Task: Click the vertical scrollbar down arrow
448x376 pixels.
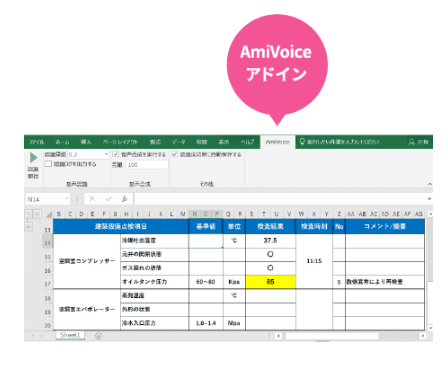Action: click(x=430, y=328)
